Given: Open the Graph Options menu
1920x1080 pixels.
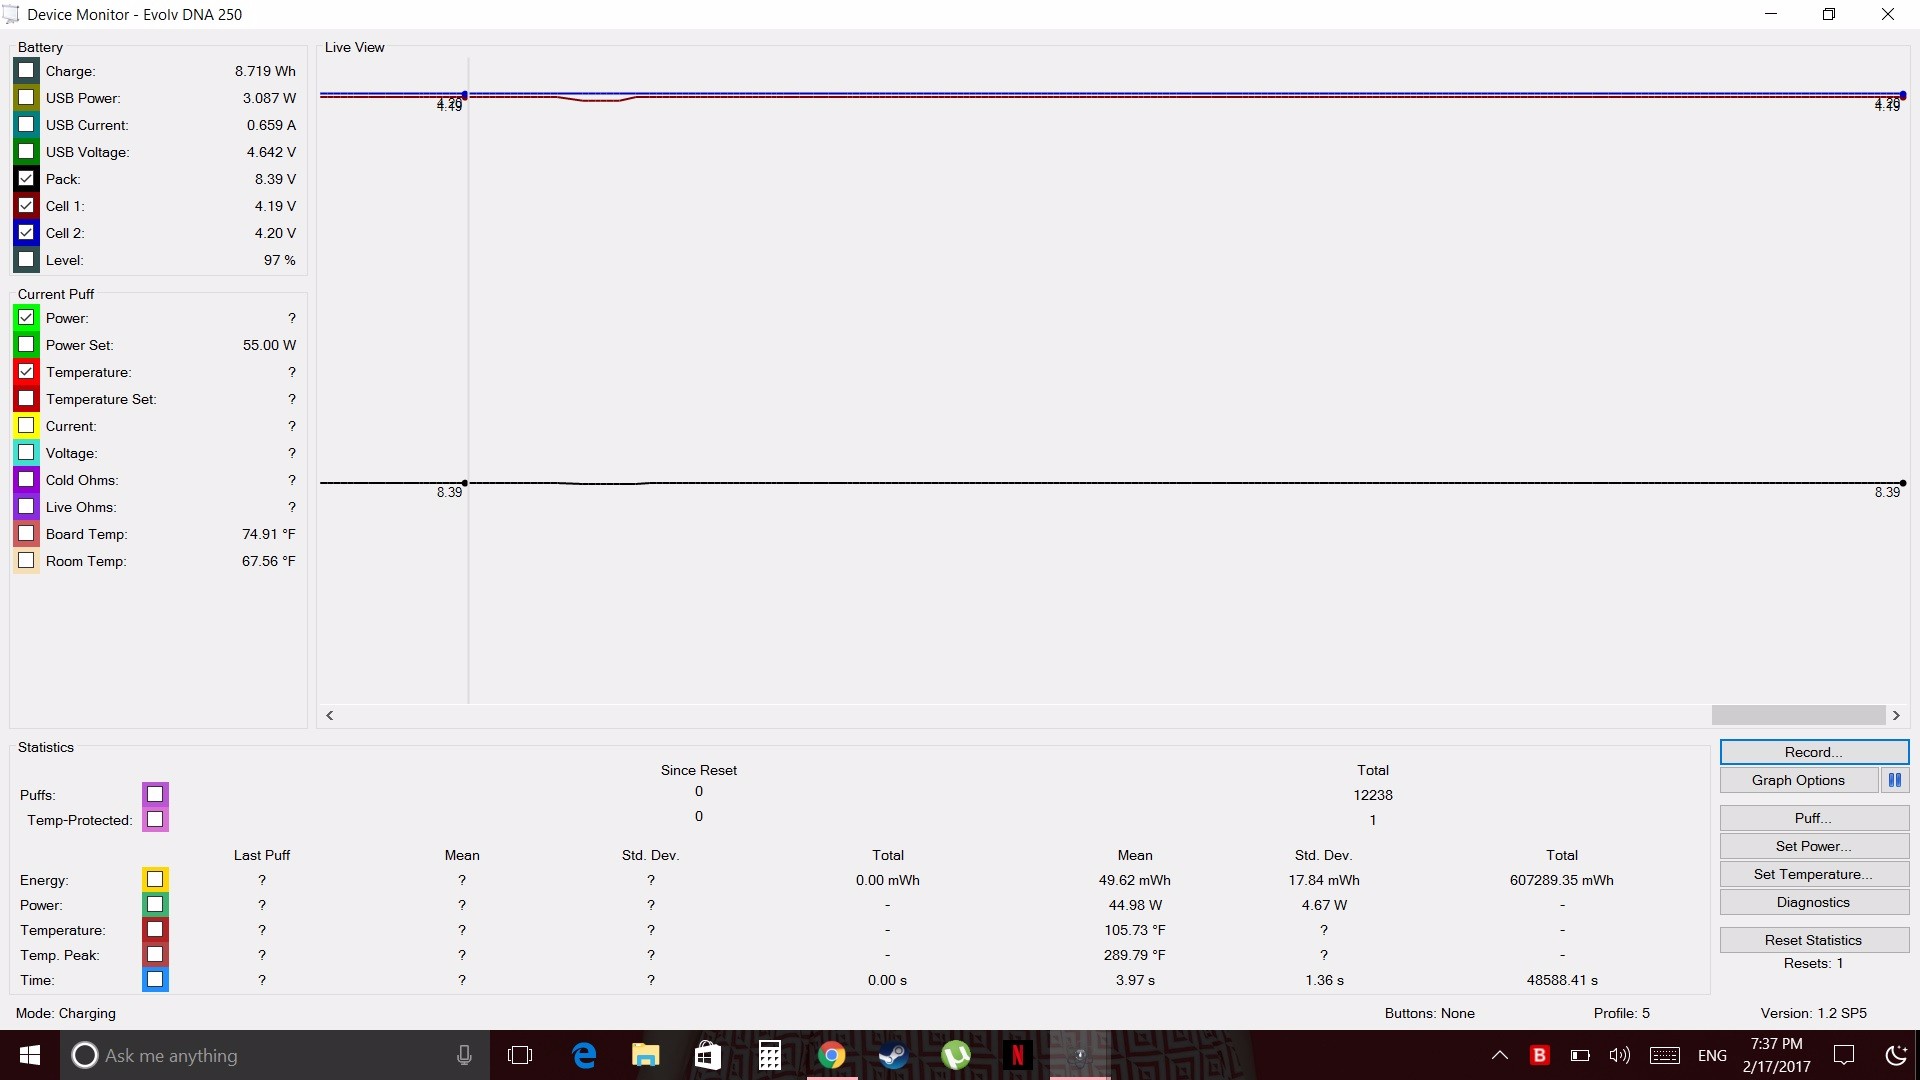Looking at the screenshot, I should pyautogui.click(x=1797, y=780).
